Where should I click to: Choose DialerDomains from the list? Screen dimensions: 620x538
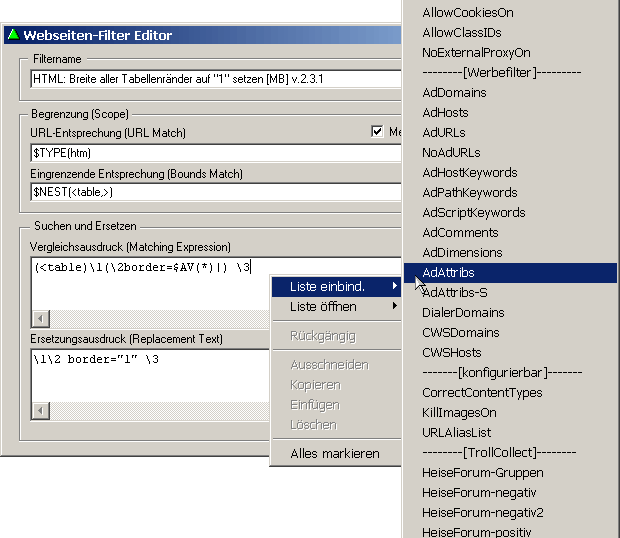click(463, 312)
